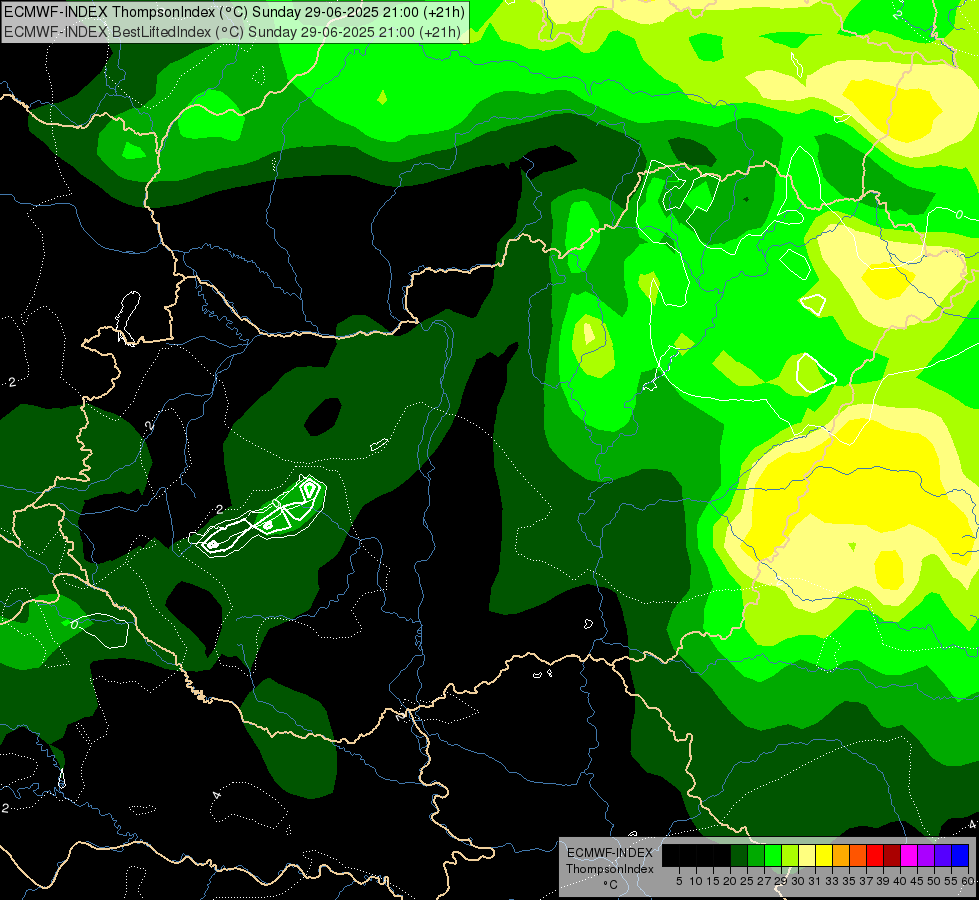Click the legend tick value 5
The height and width of the screenshot is (900, 979).
[x=679, y=881]
